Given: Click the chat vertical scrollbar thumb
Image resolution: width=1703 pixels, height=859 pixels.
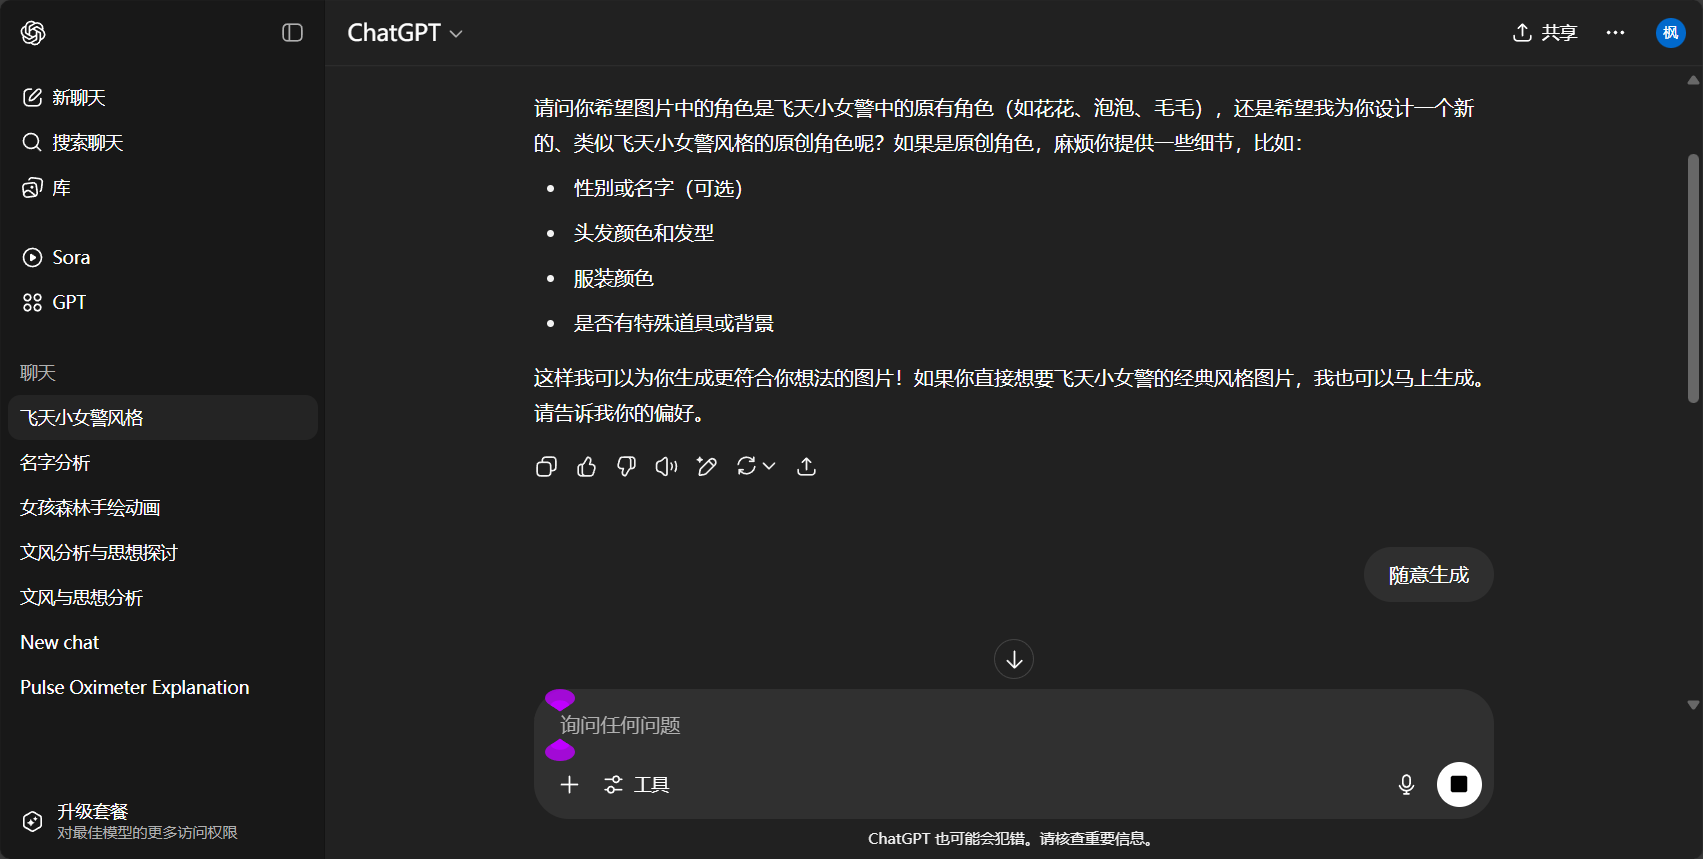Looking at the screenshot, I should (x=1693, y=278).
